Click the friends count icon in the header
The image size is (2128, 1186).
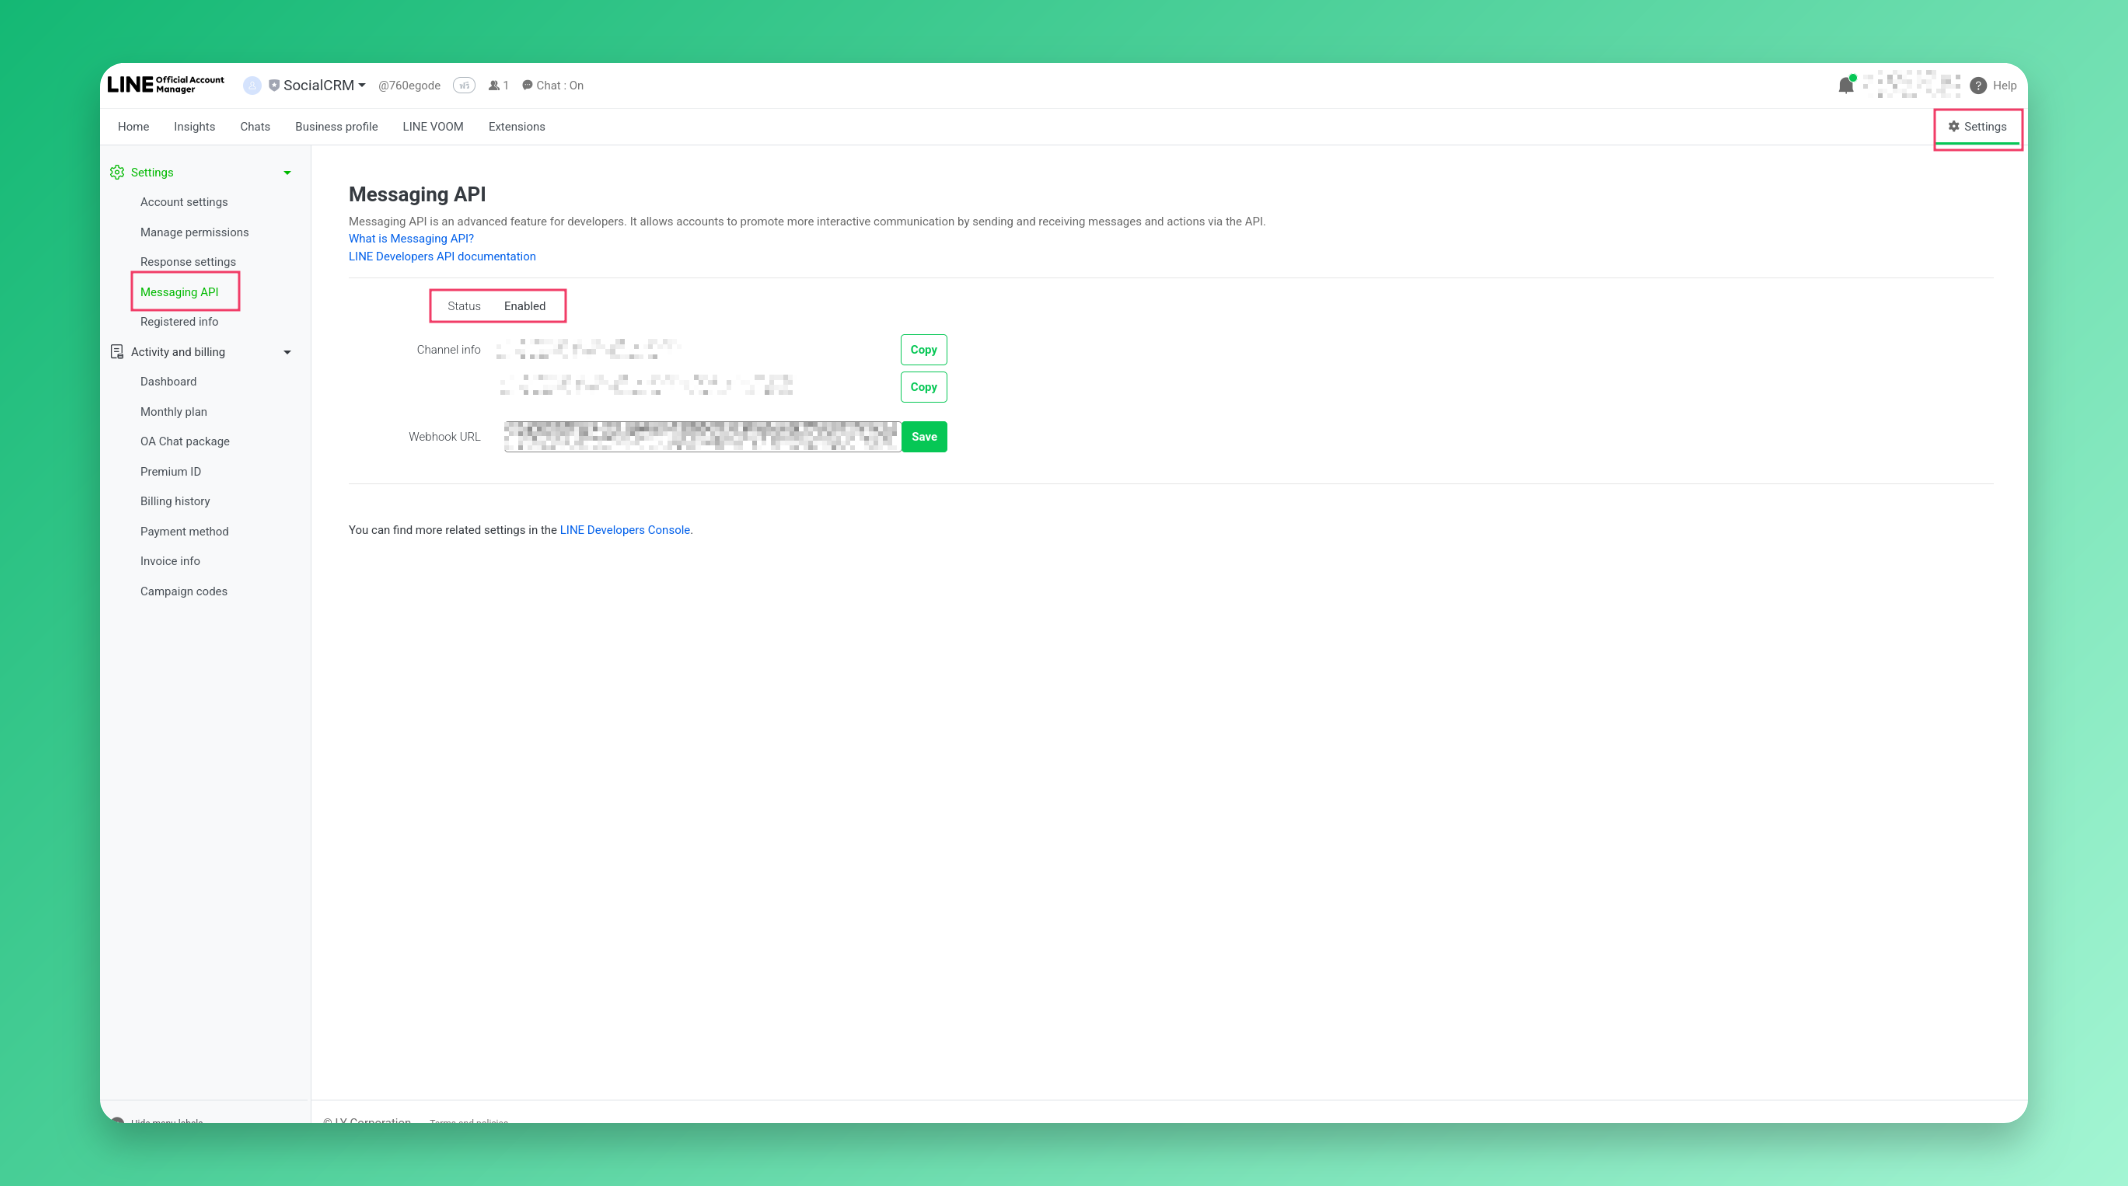493,85
